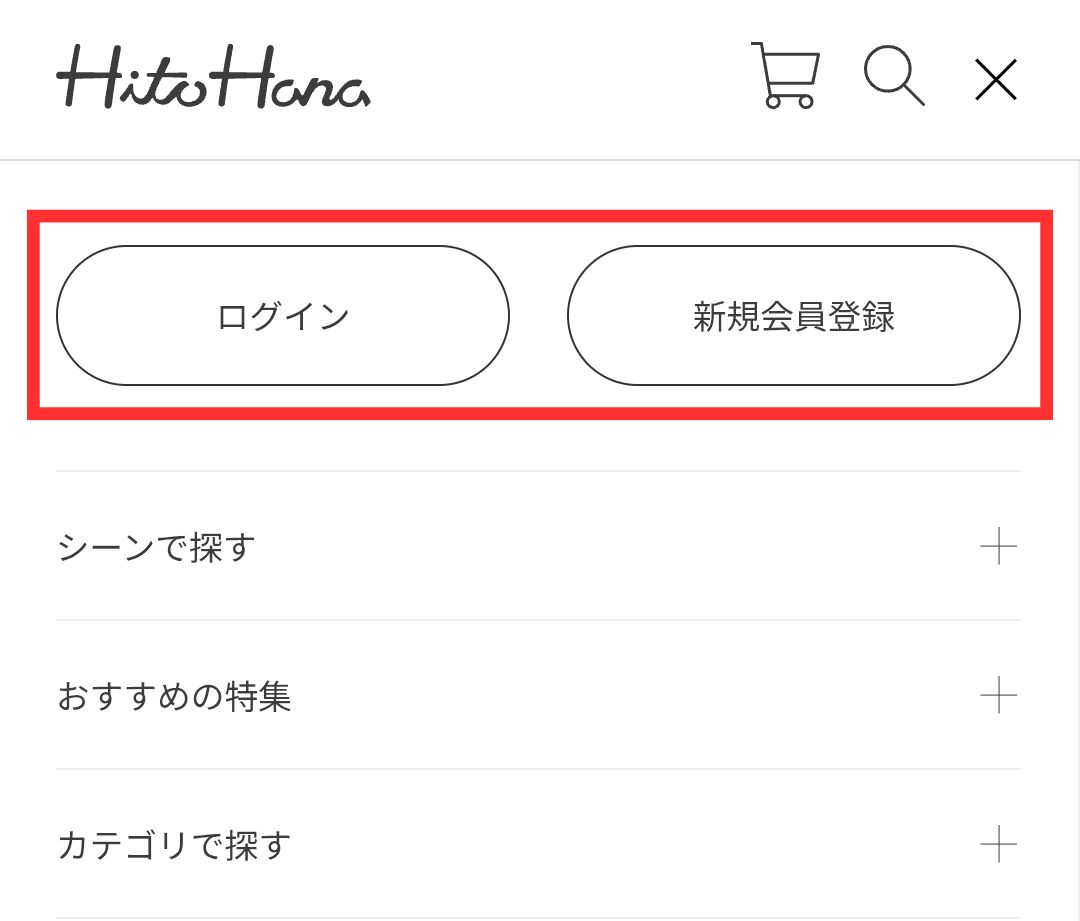The width and height of the screenshot is (1080, 921).
Task: Click the magnifying glass search icon
Action: coord(895,77)
